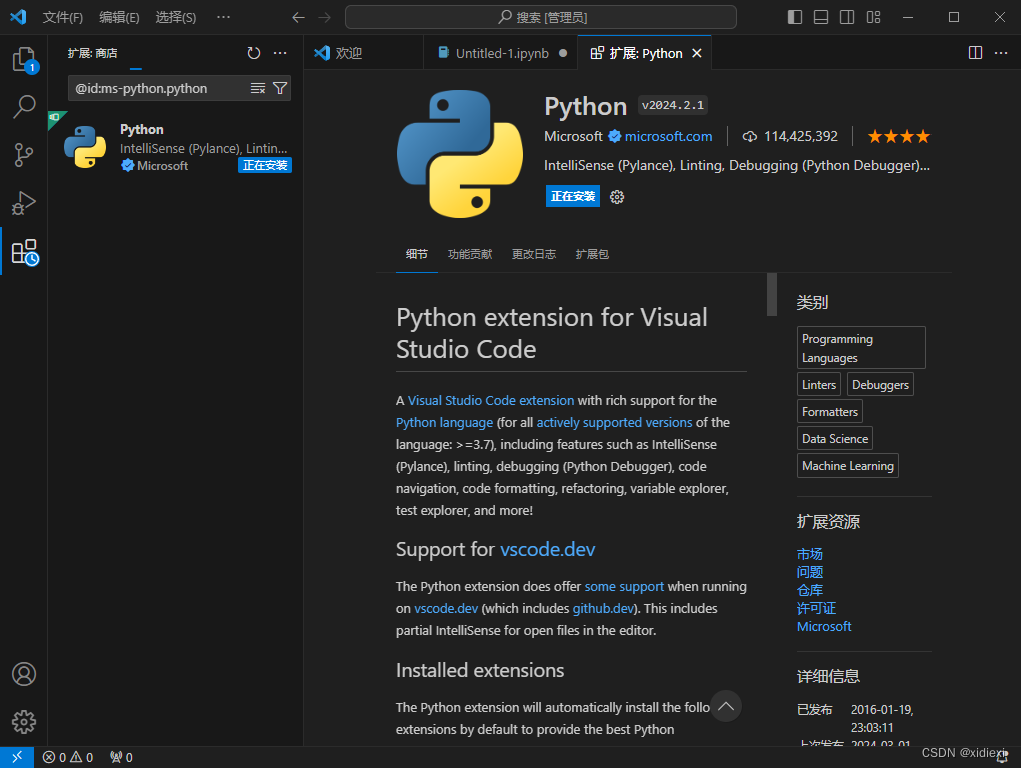Click the command center search box
1021x768 pixels.
pos(541,17)
